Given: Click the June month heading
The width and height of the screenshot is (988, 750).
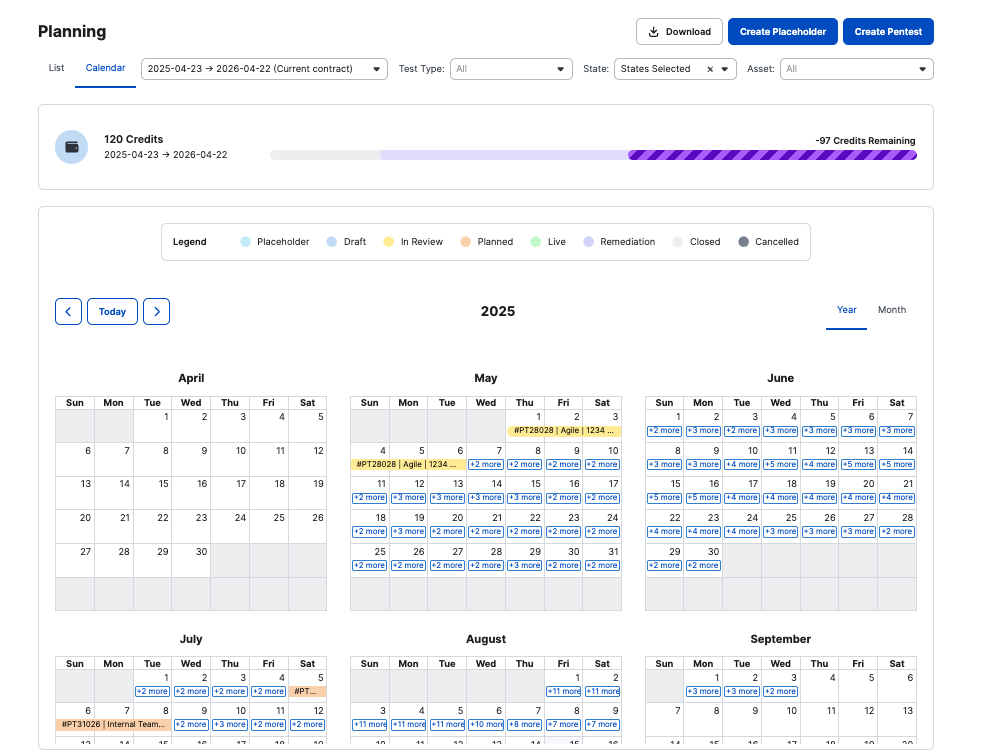Looking at the screenshot, I should click(780, 378).
